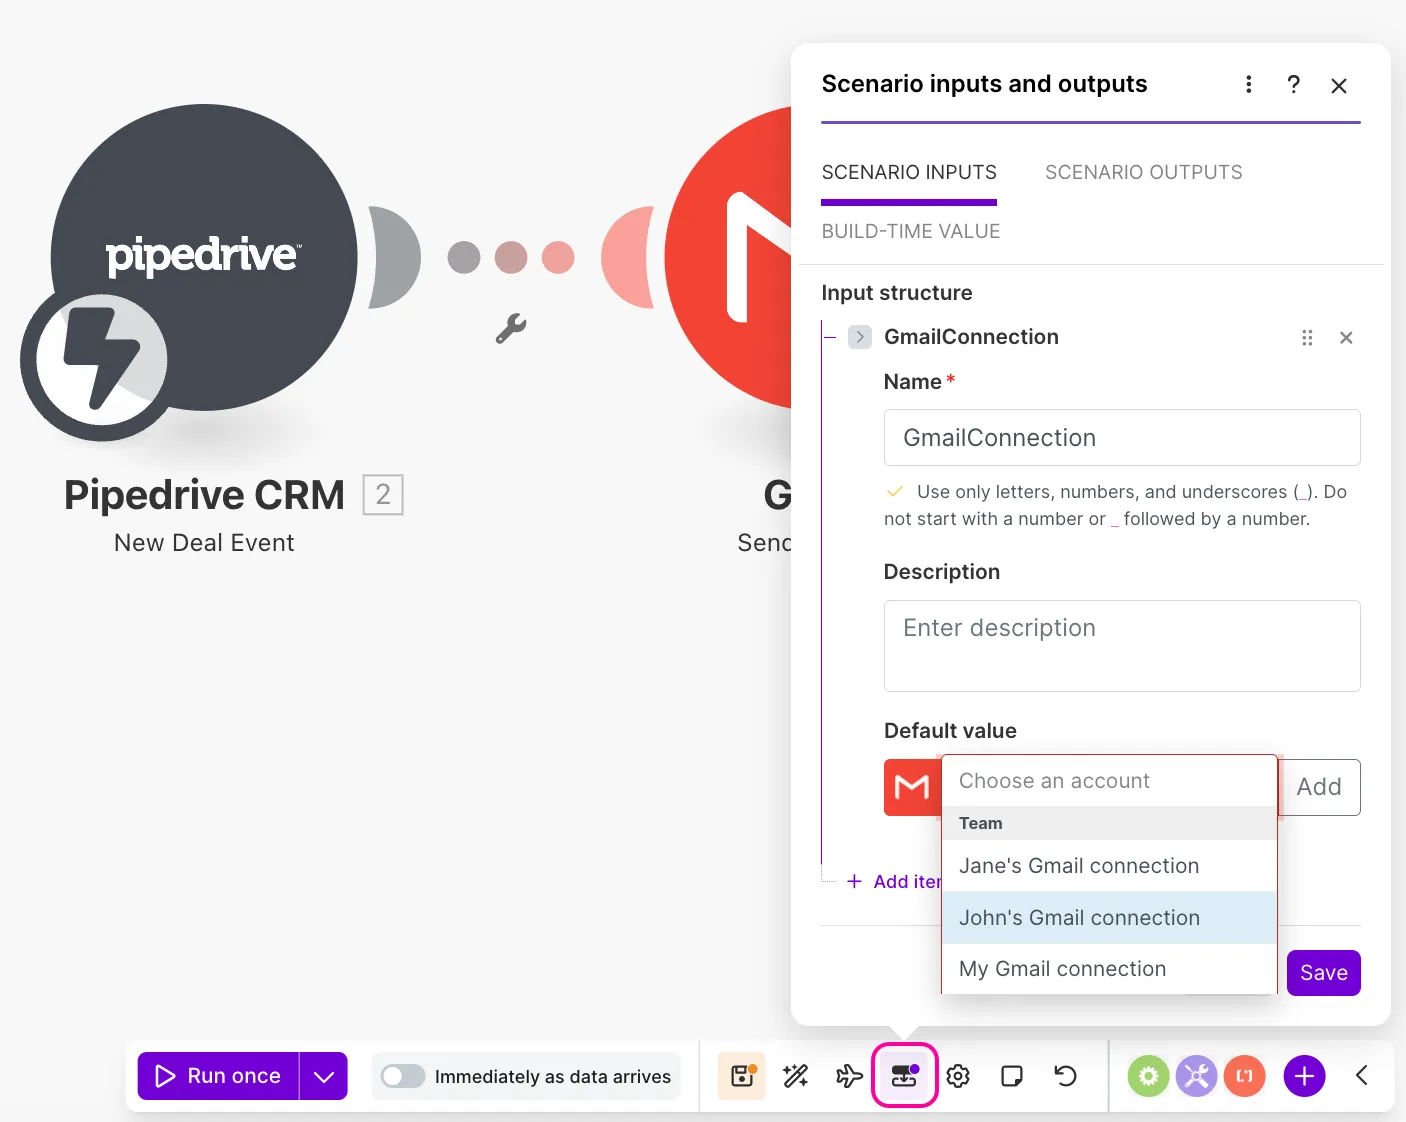
Task: Click the "Input structure" heading
Action: coord(897,293)
